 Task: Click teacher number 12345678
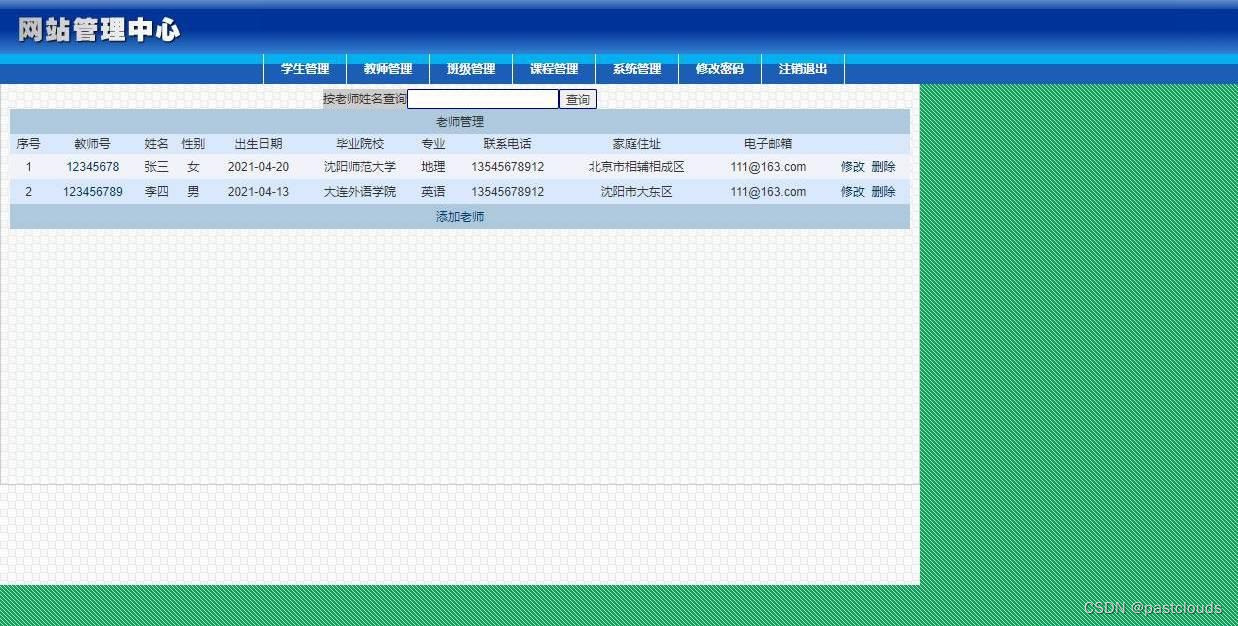[x=93, y=167]
